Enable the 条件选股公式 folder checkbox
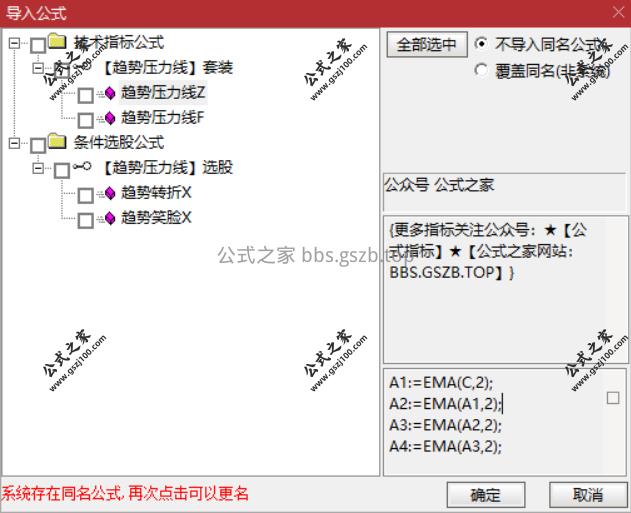 38,145
